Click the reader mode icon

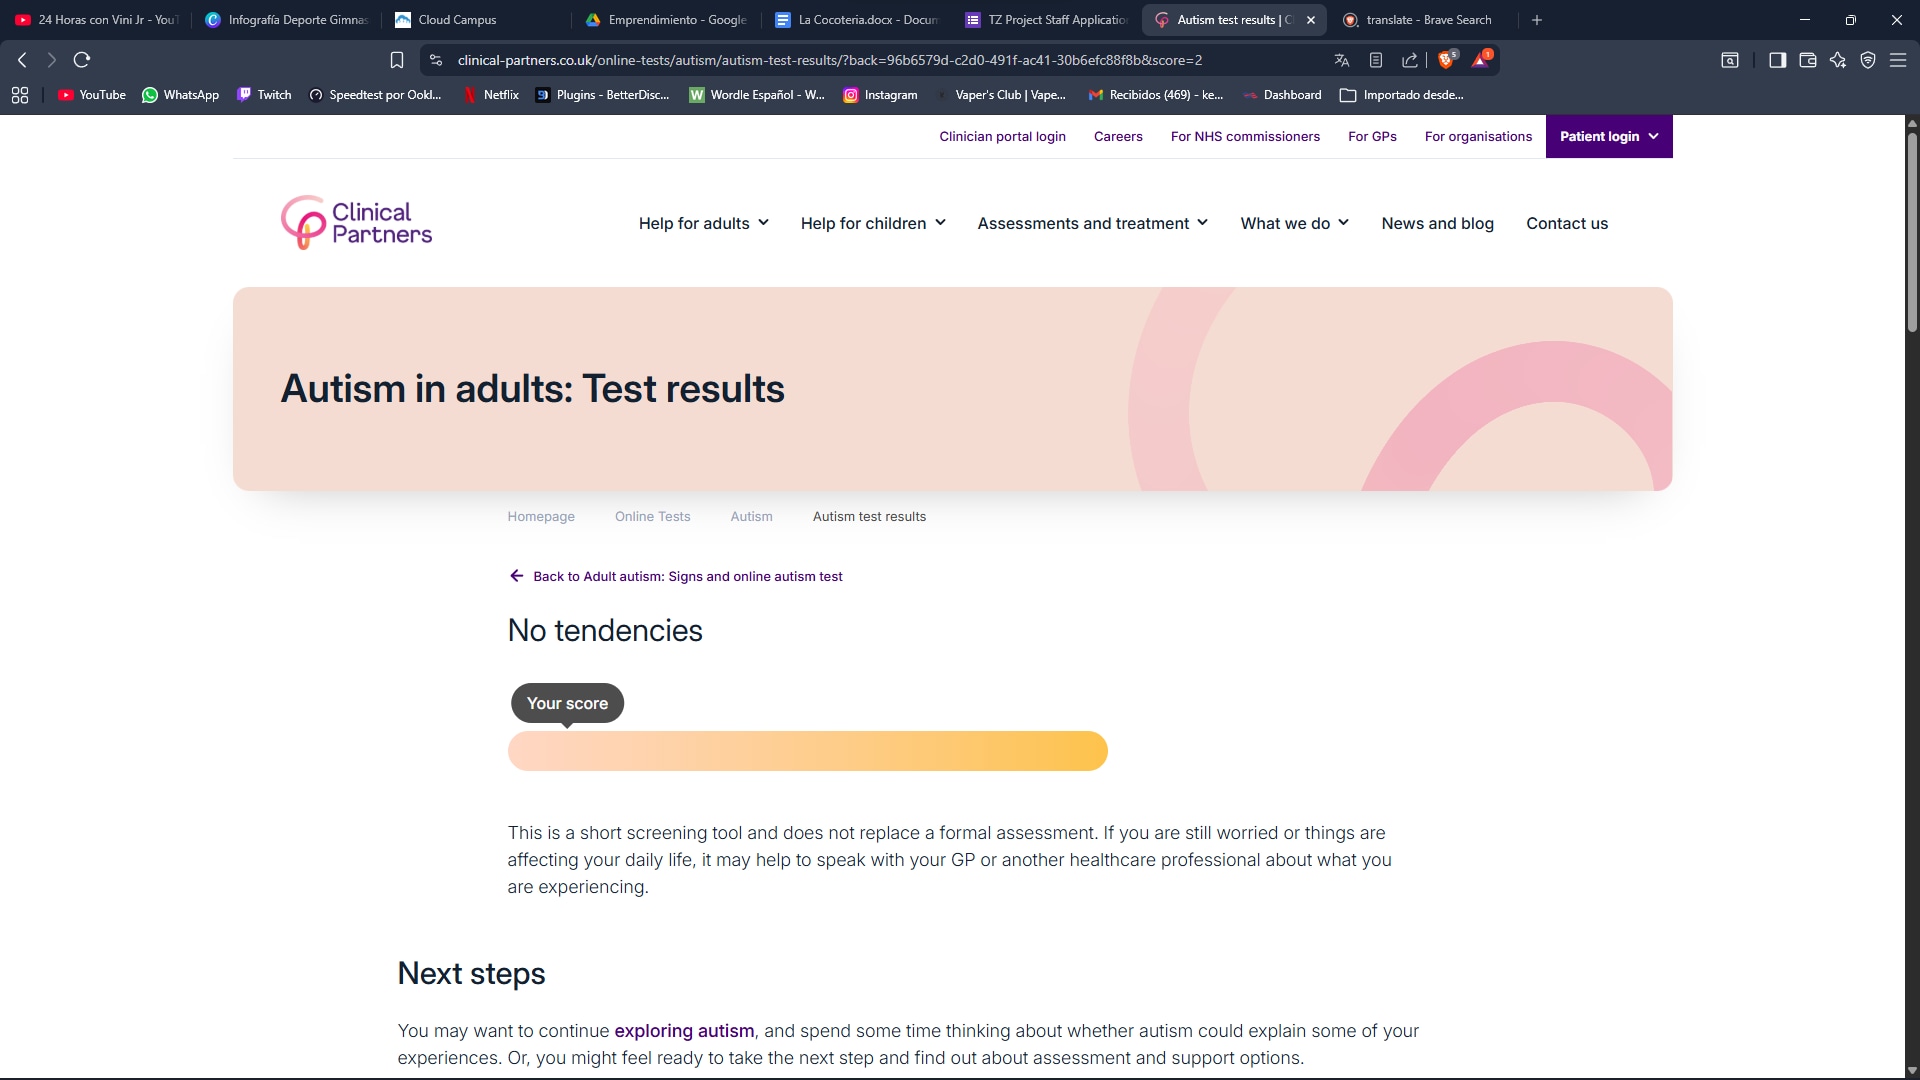(x=1376, y=60)
